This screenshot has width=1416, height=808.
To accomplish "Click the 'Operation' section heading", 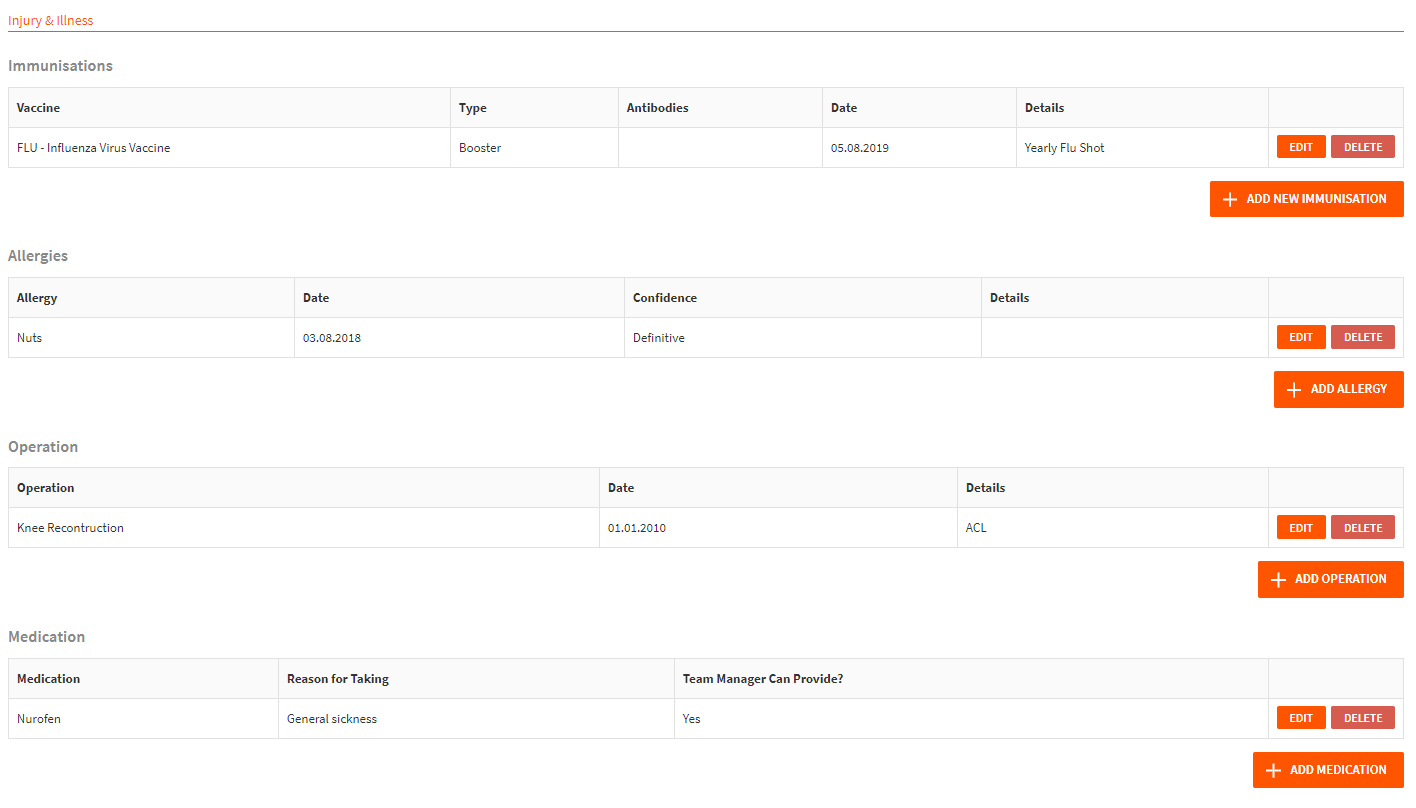I will 43,447.
